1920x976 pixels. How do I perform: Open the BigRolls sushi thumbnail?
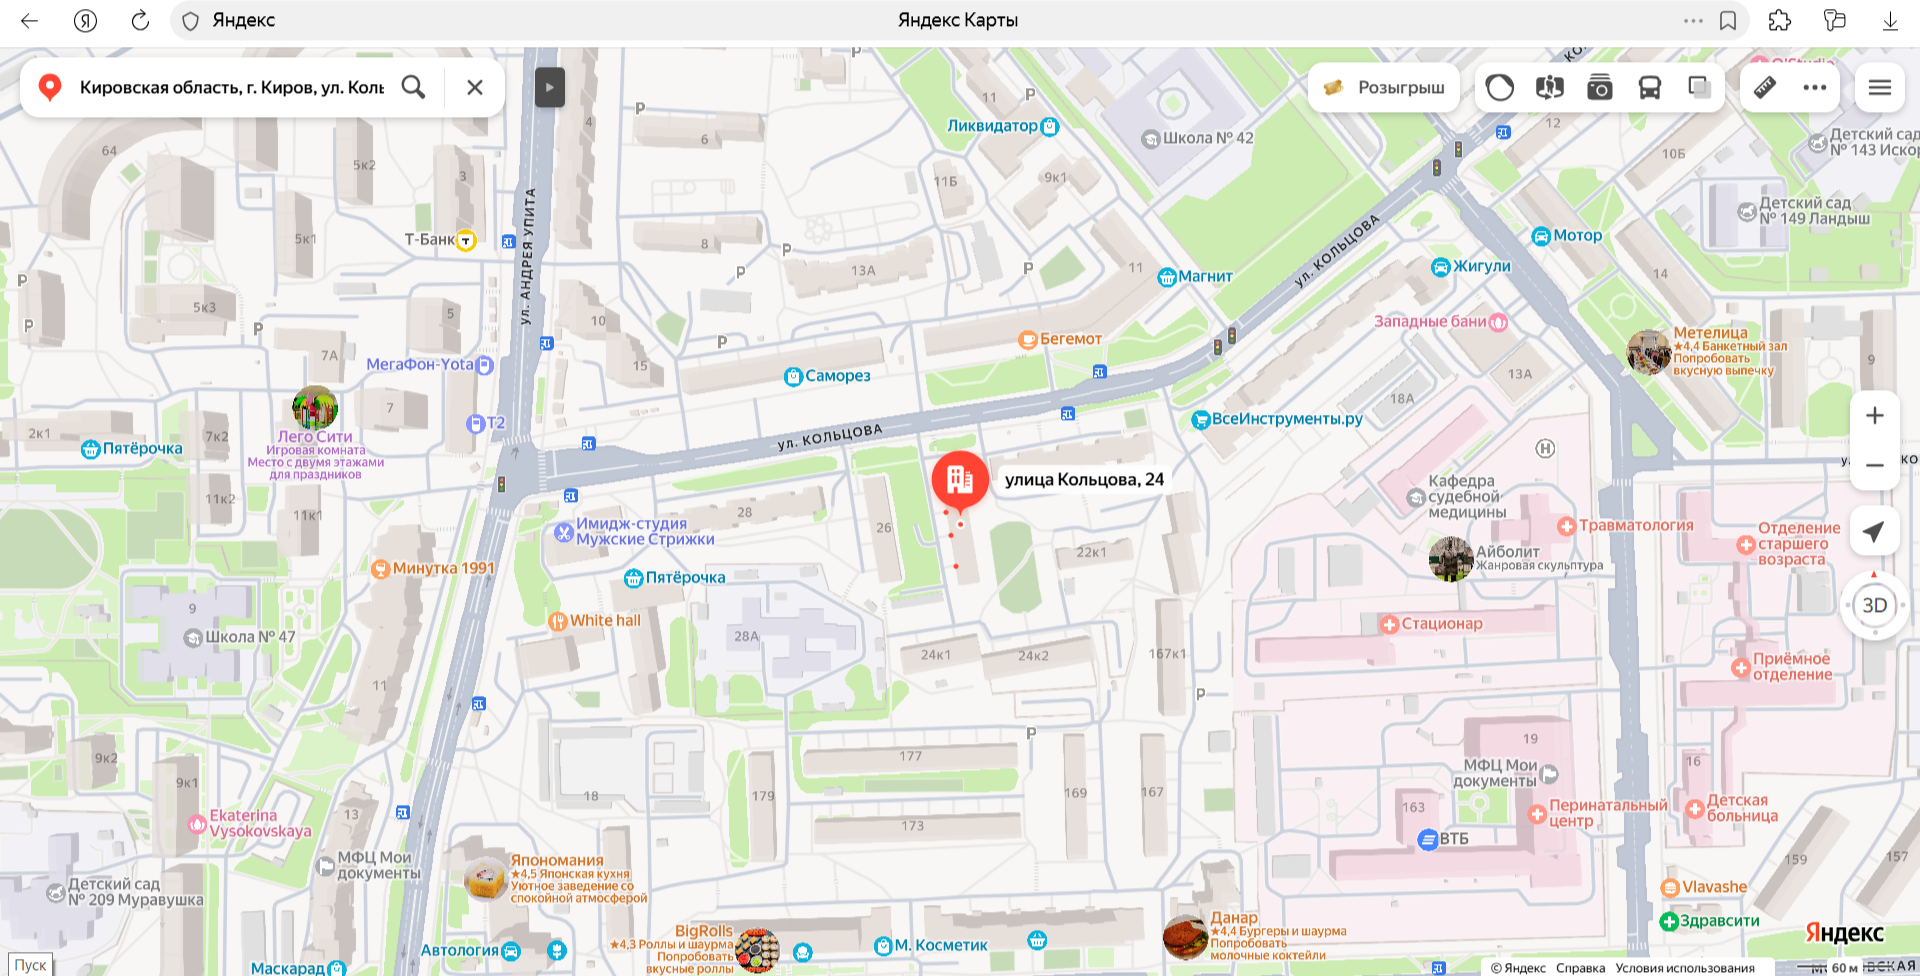pos(757,951)
